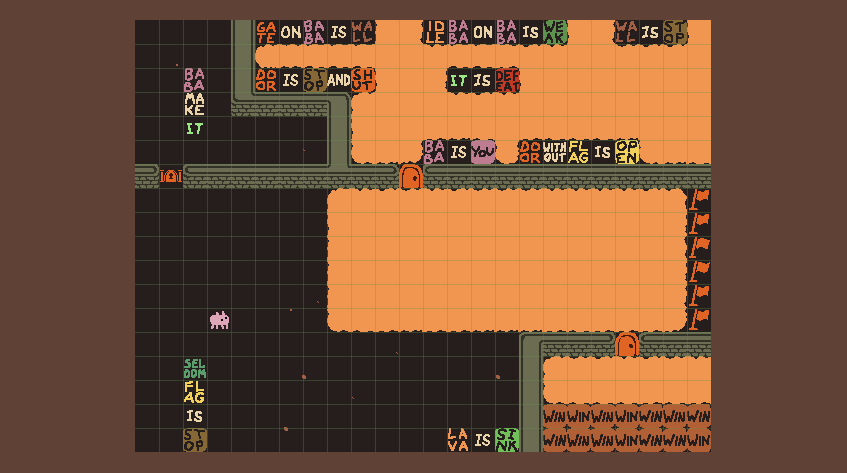Select the DOOR tile before WITHOUT
The width and height of the screenshot is (847, 473).
click(x=530, y=152)
